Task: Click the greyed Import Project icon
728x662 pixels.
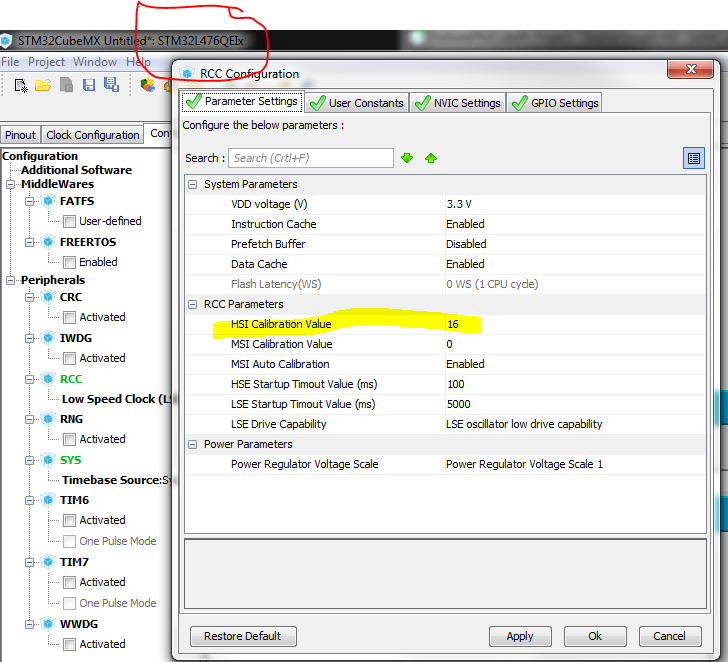Action: coord(66,85)
